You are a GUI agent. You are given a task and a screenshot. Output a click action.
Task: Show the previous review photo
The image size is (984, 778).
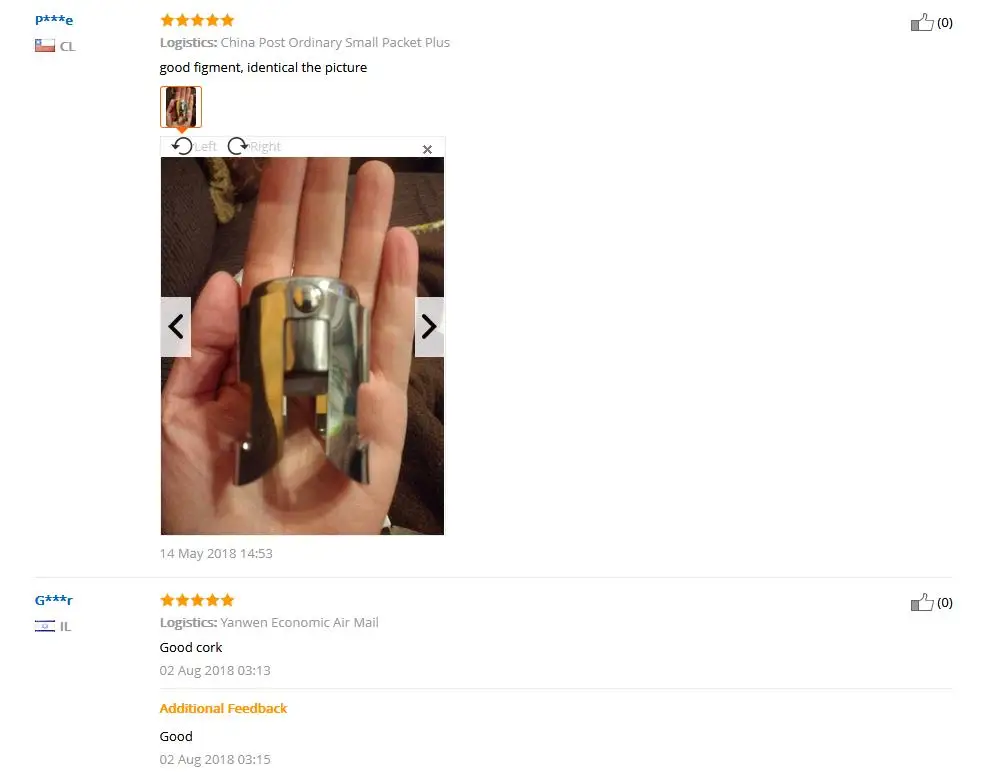(x=176, y=326)
